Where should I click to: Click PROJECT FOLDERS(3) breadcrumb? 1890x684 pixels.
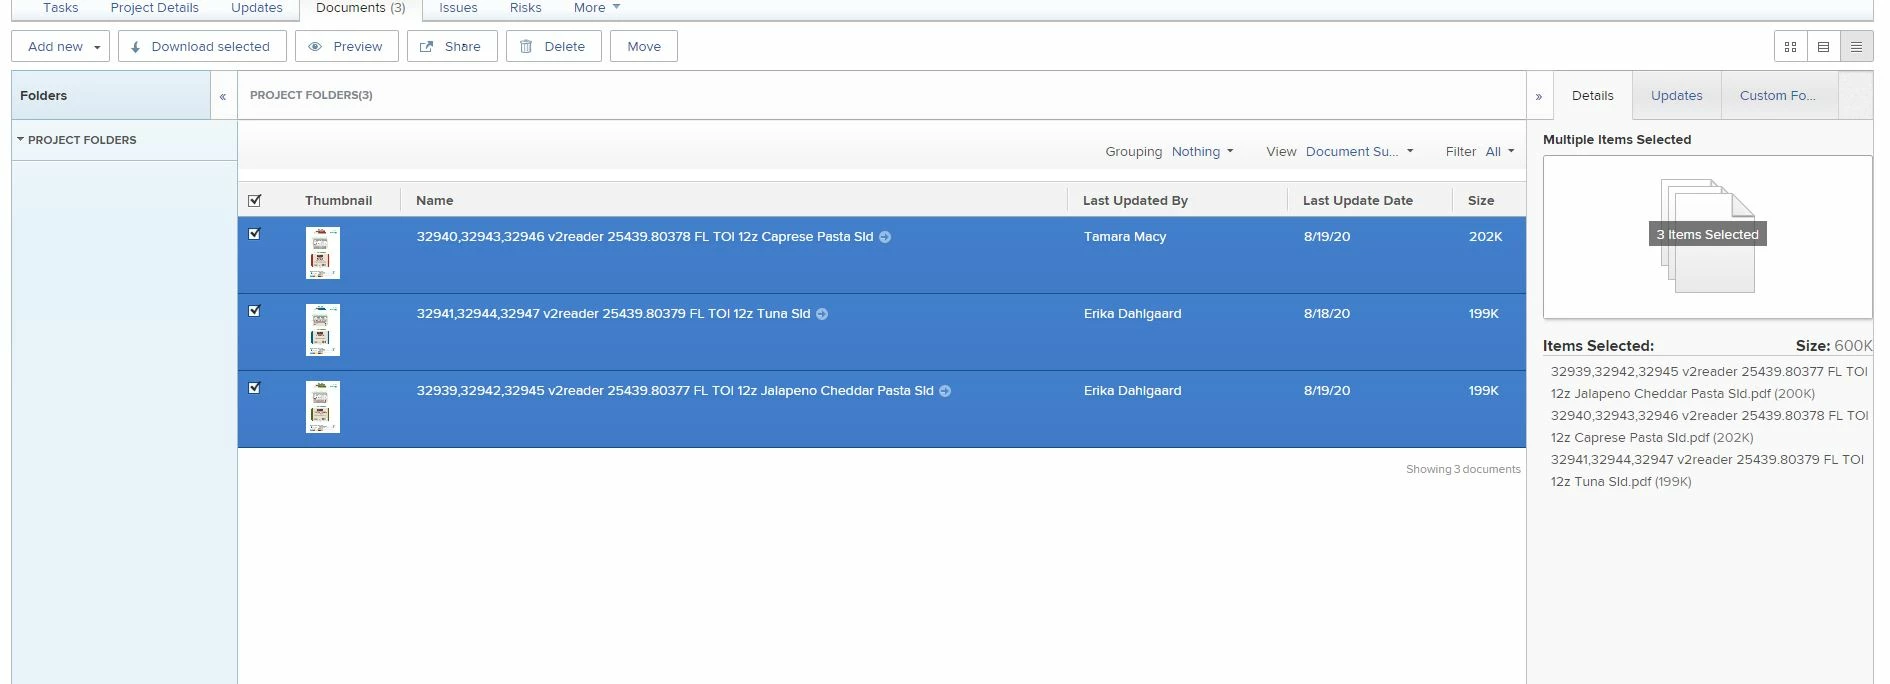(x=311, y=95)
